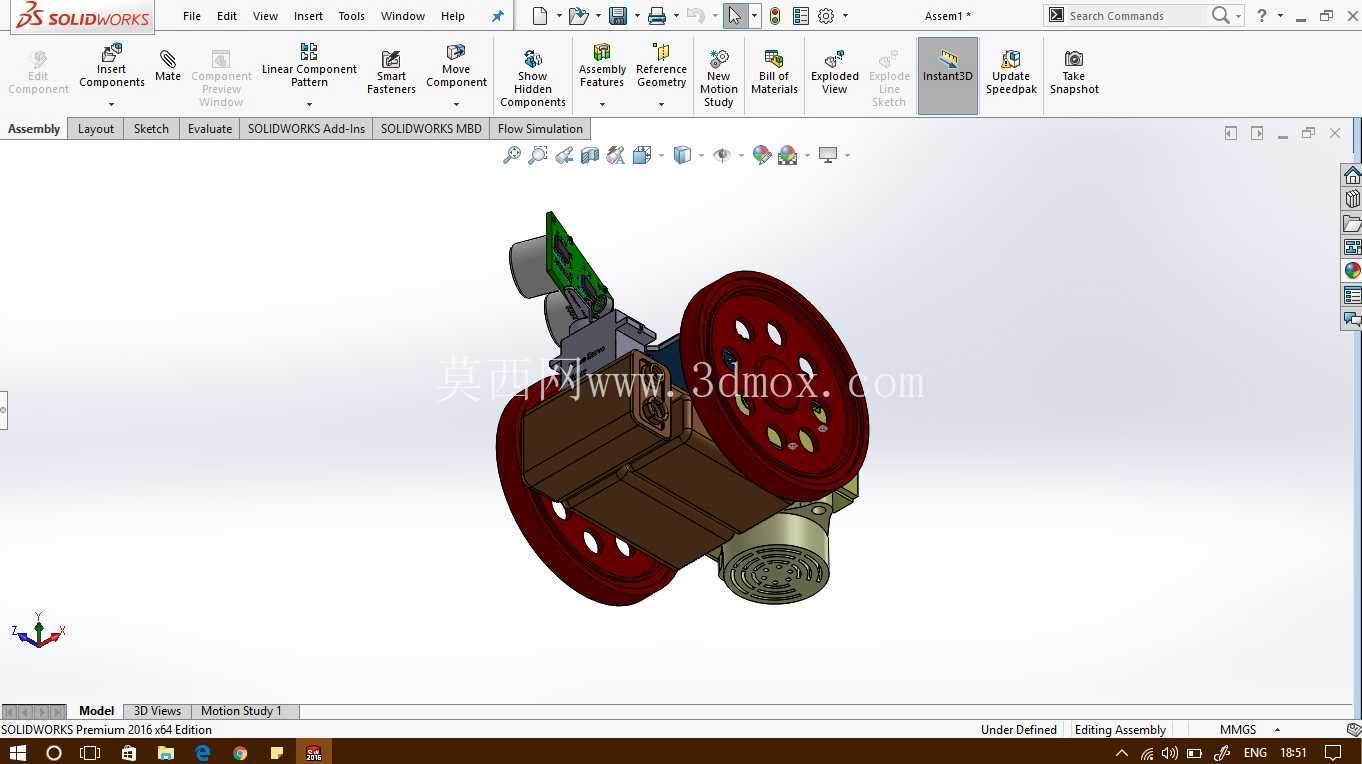
Task: Toggle Hide/Show Items eye icon
Action: pos(722,155)
